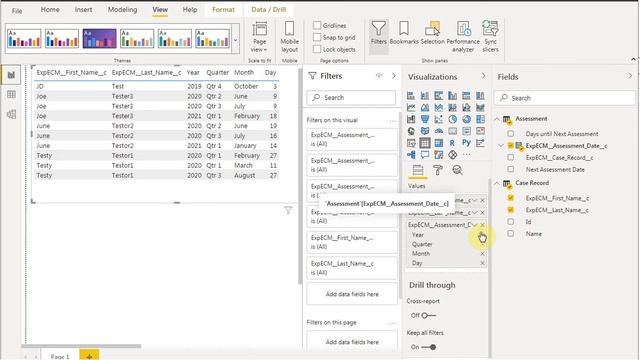Check Next Assessment Date field

tap(511, 169)
